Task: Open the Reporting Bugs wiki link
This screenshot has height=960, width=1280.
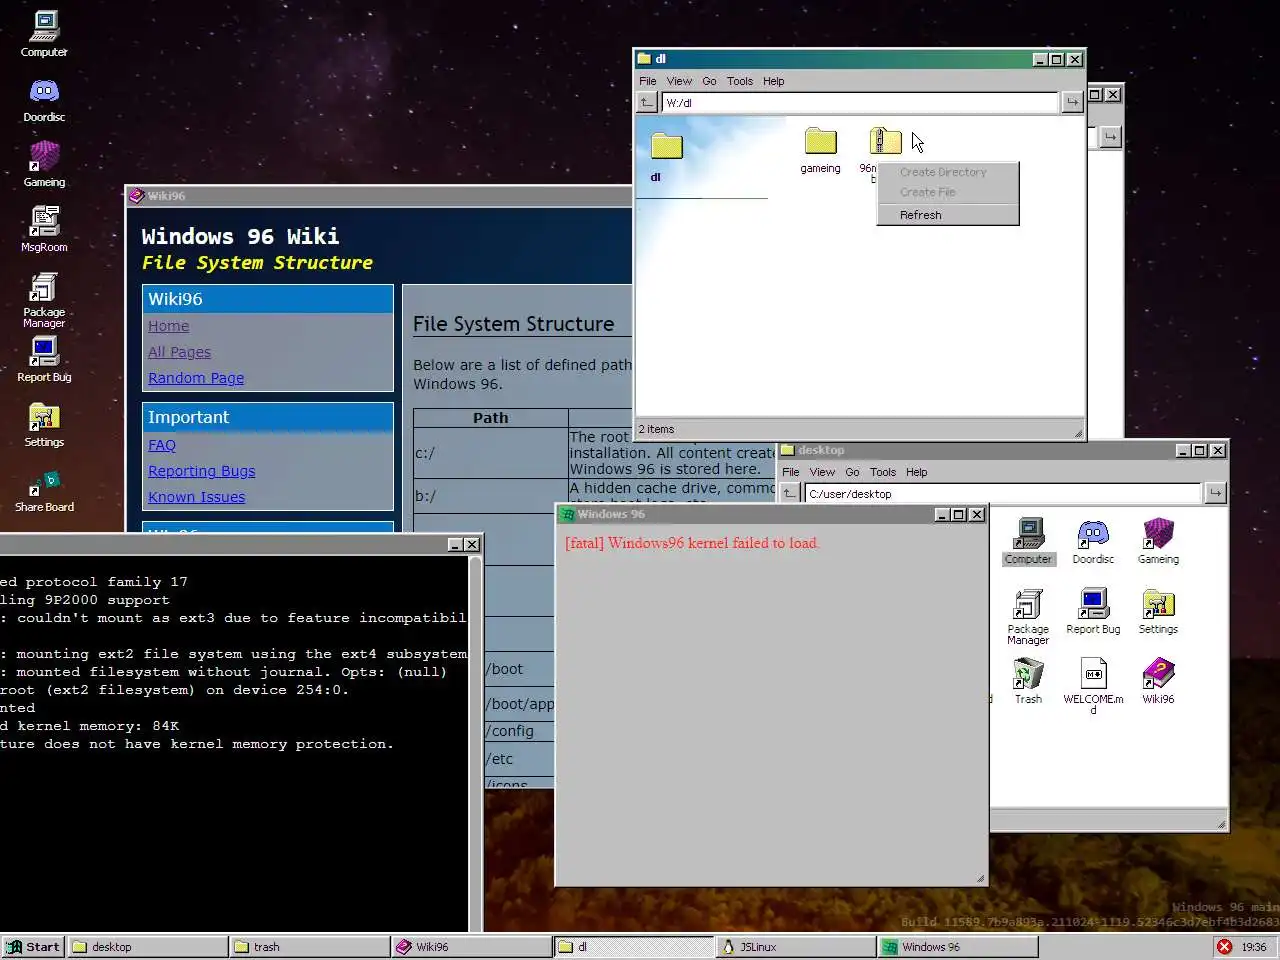Action: tap(202, 471)
